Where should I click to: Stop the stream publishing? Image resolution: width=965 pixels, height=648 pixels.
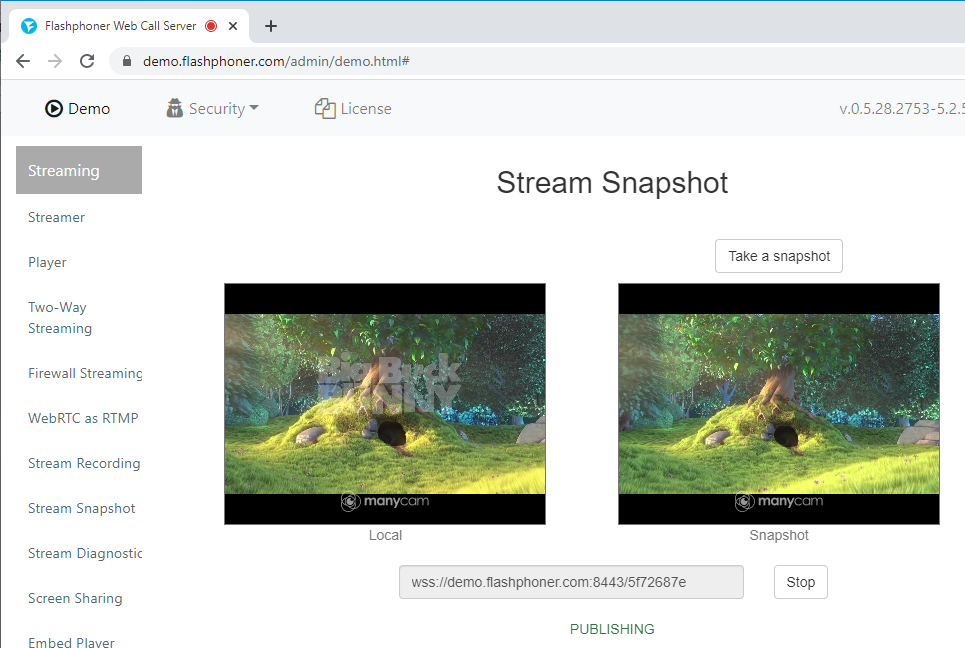coord(801,582)
